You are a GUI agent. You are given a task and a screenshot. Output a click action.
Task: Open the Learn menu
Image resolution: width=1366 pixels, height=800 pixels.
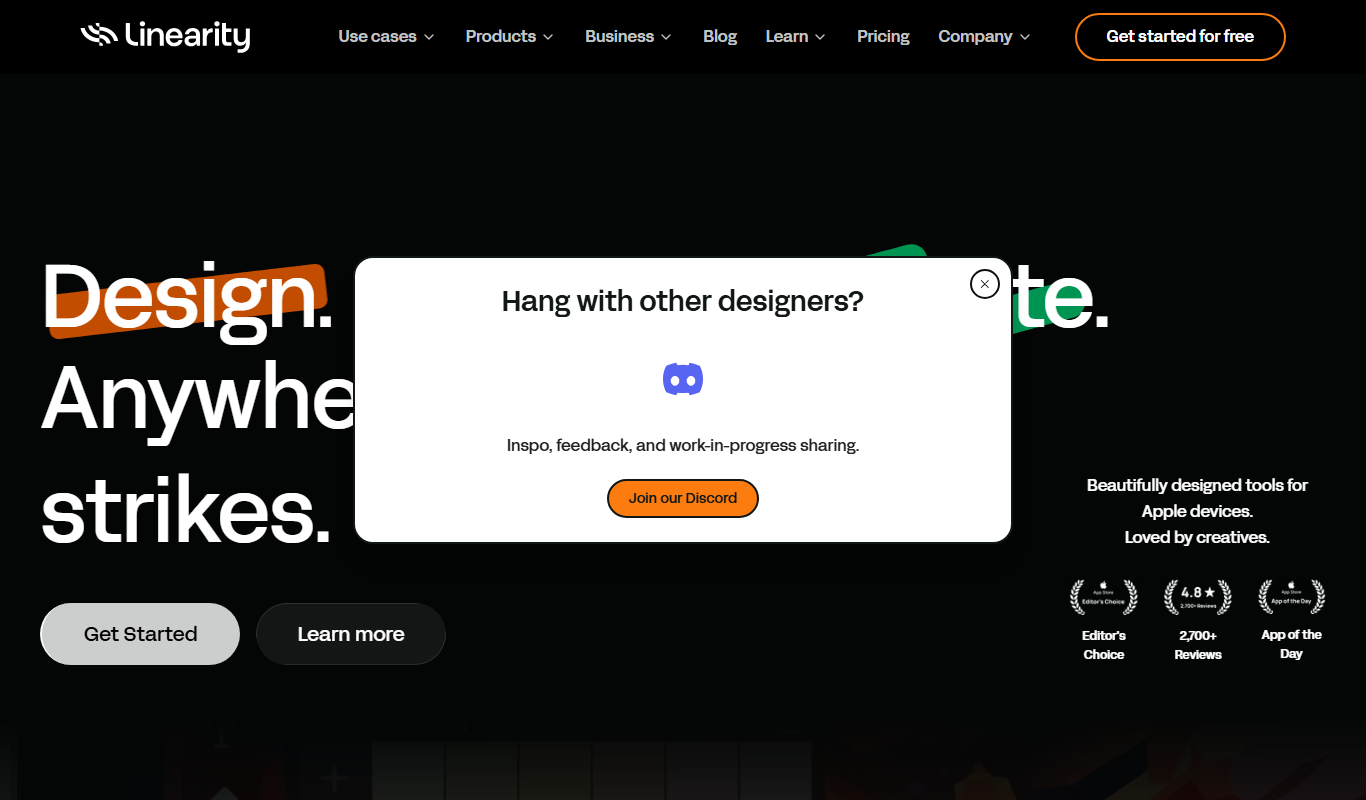click(x=796, y=36)
